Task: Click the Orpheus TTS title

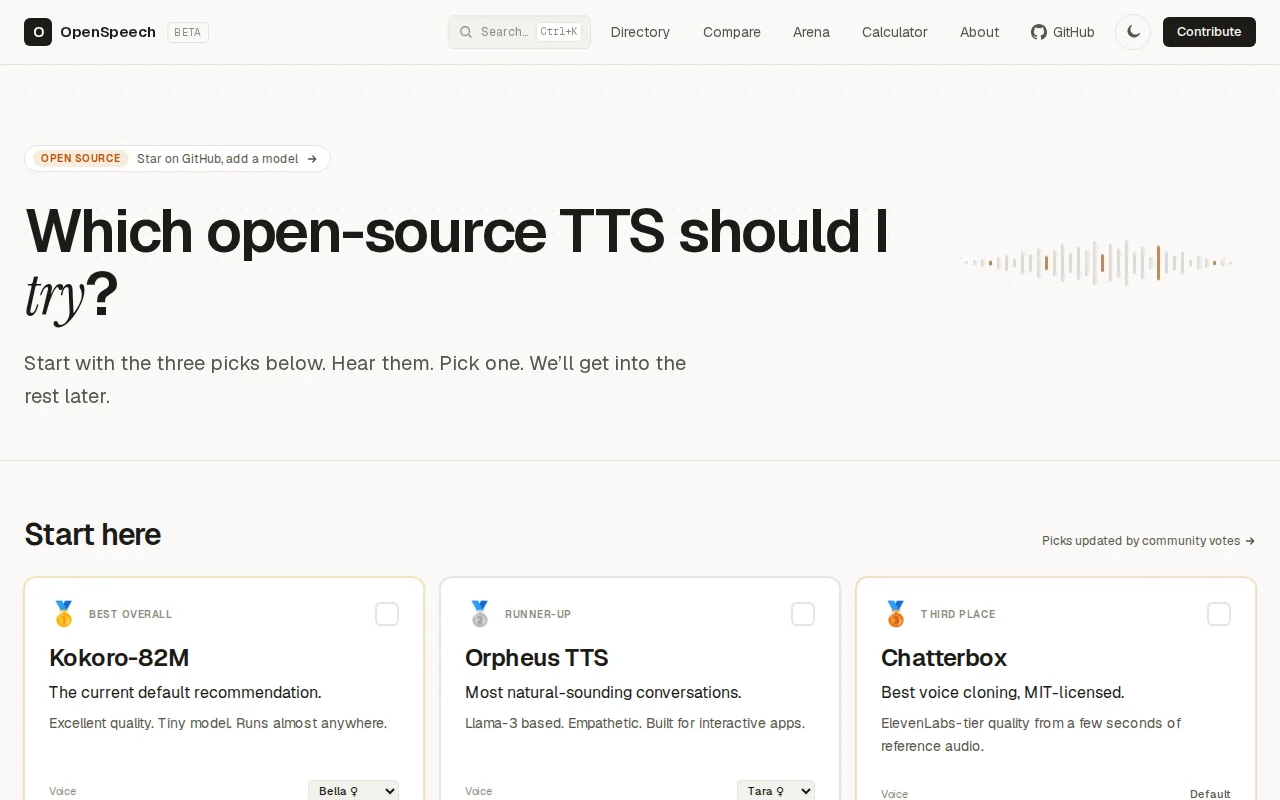Action: 537,658
